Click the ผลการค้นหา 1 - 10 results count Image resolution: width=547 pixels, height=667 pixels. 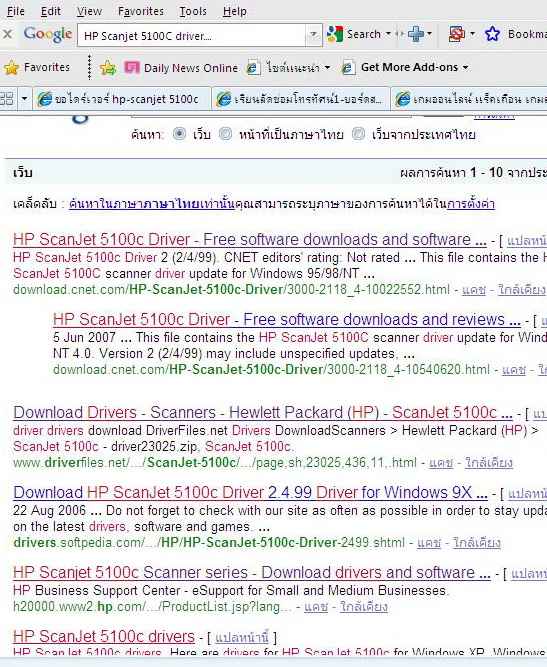(x=473, y=173)
